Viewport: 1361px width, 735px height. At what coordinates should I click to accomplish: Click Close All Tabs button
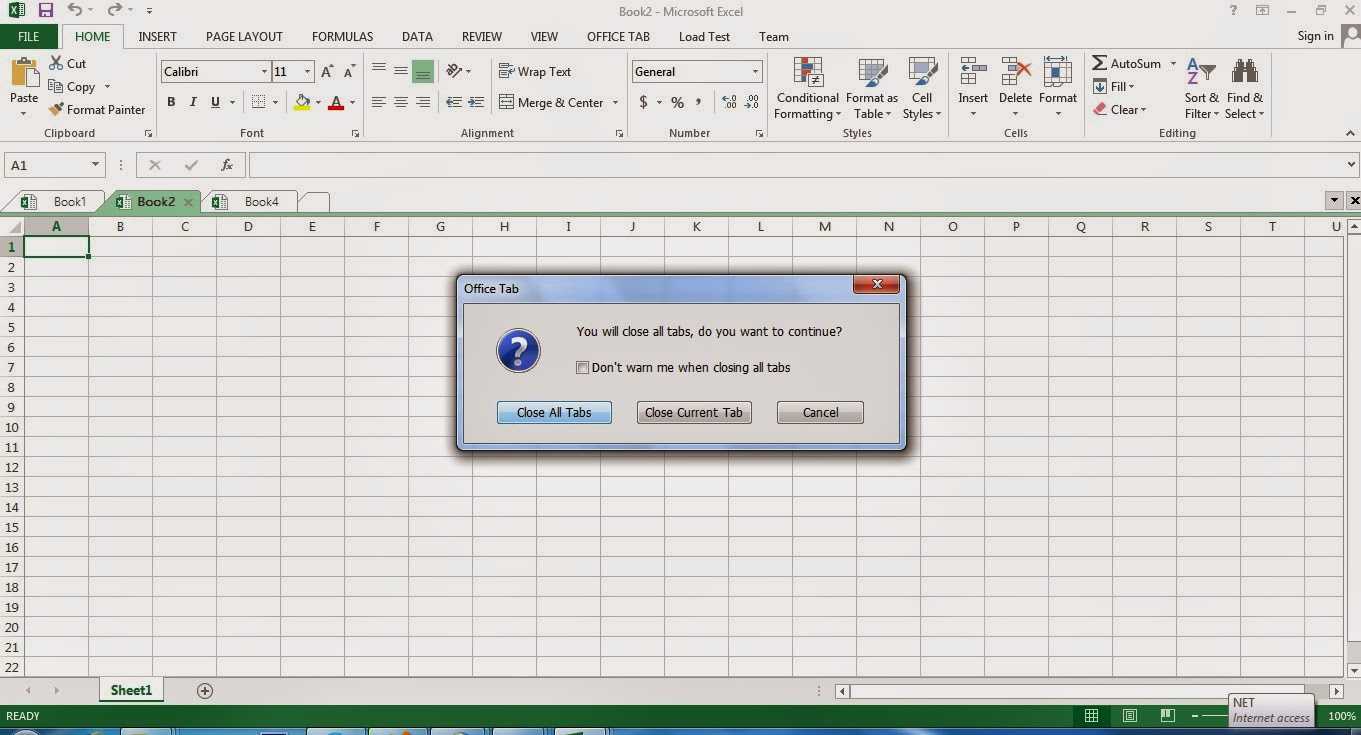tap(554, 412)
